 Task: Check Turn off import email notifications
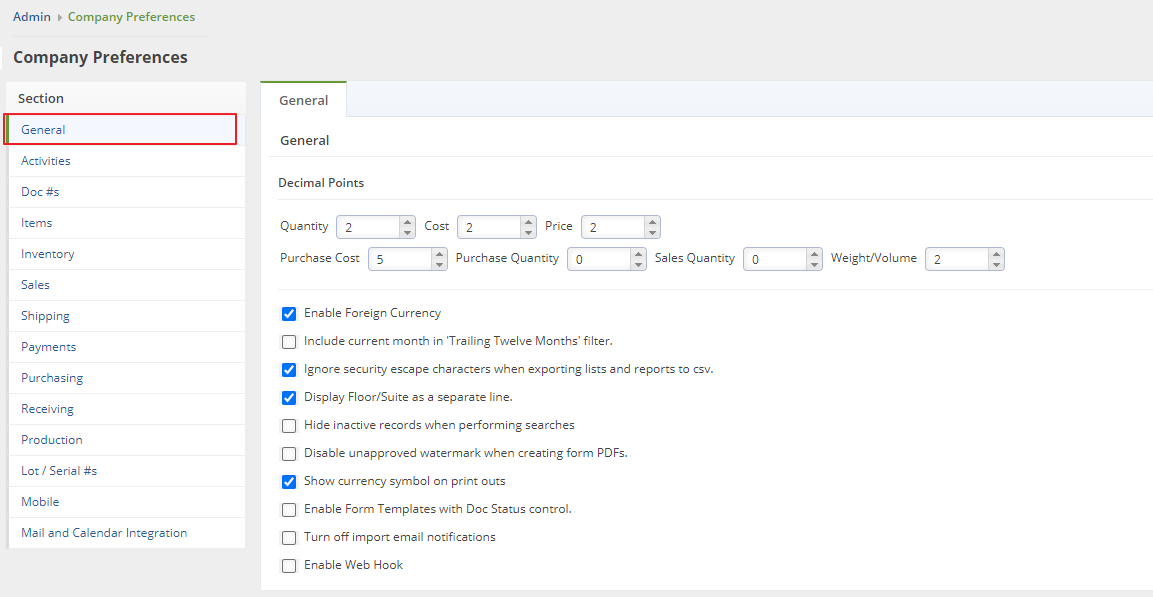289,537
